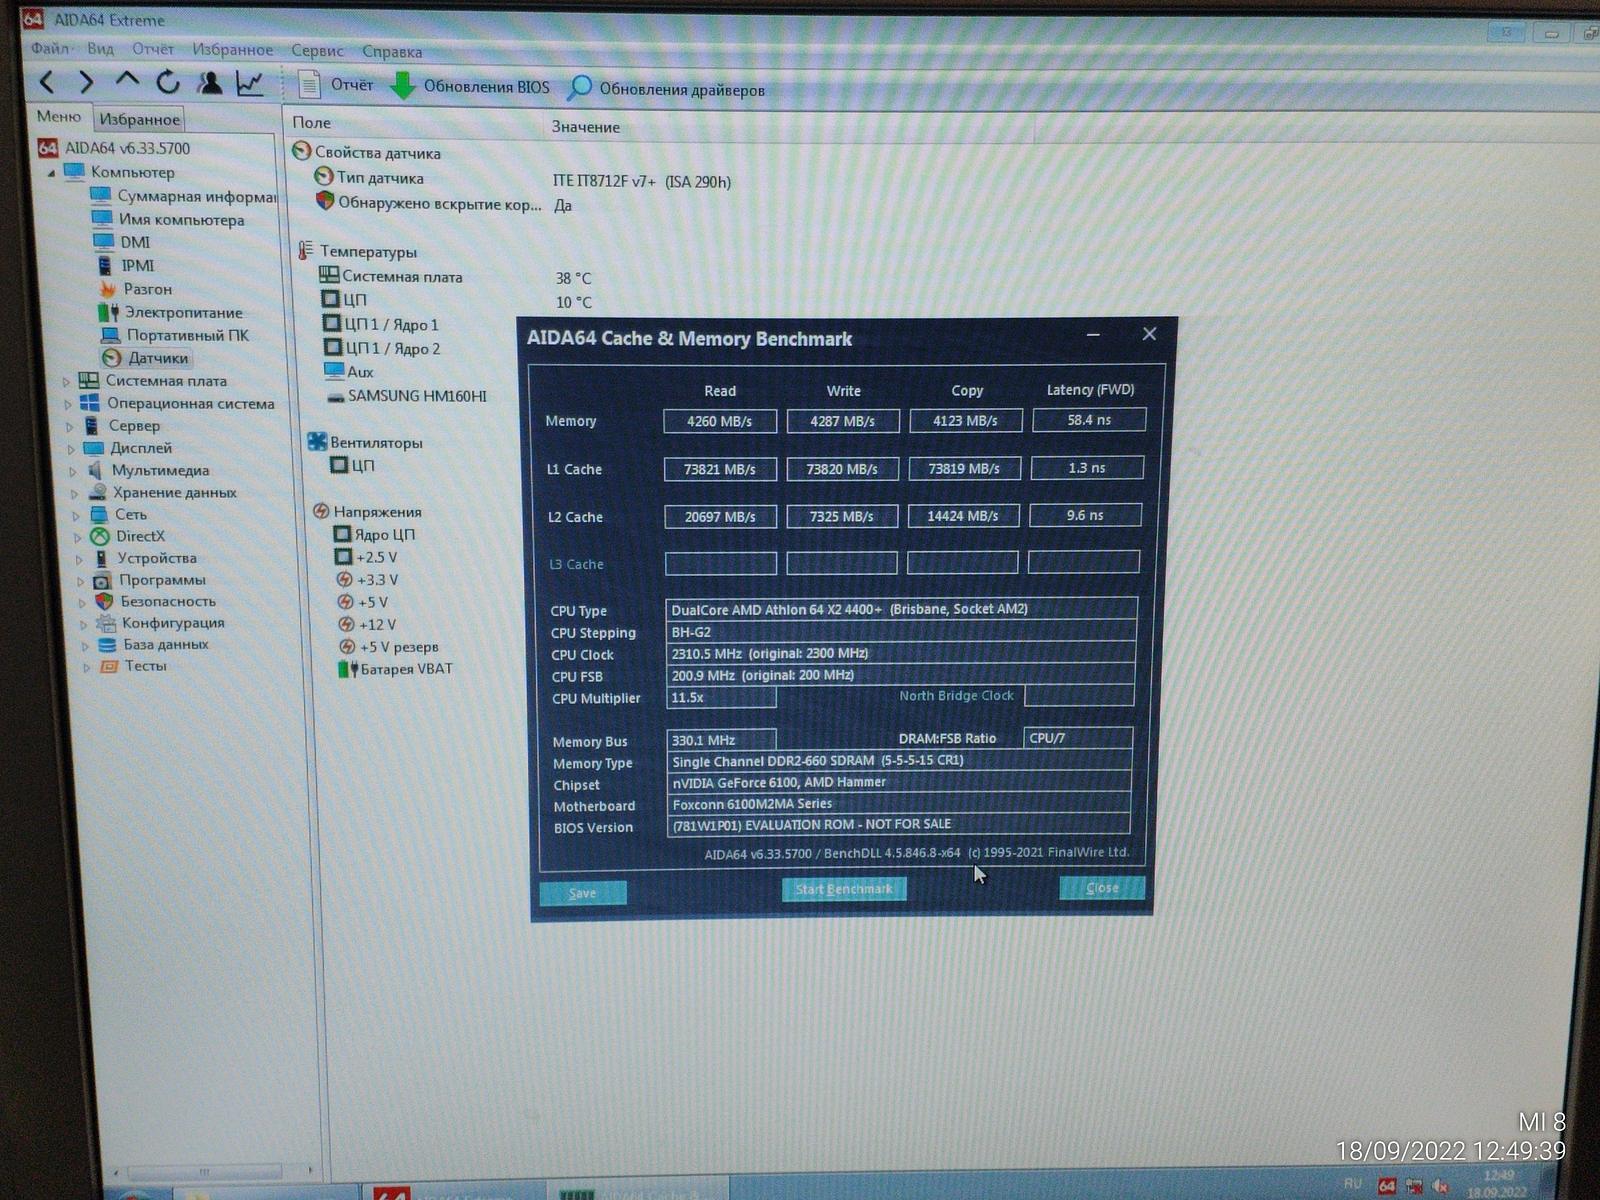
Task: Click the CPU Type value field
Action: click(901, 609)
